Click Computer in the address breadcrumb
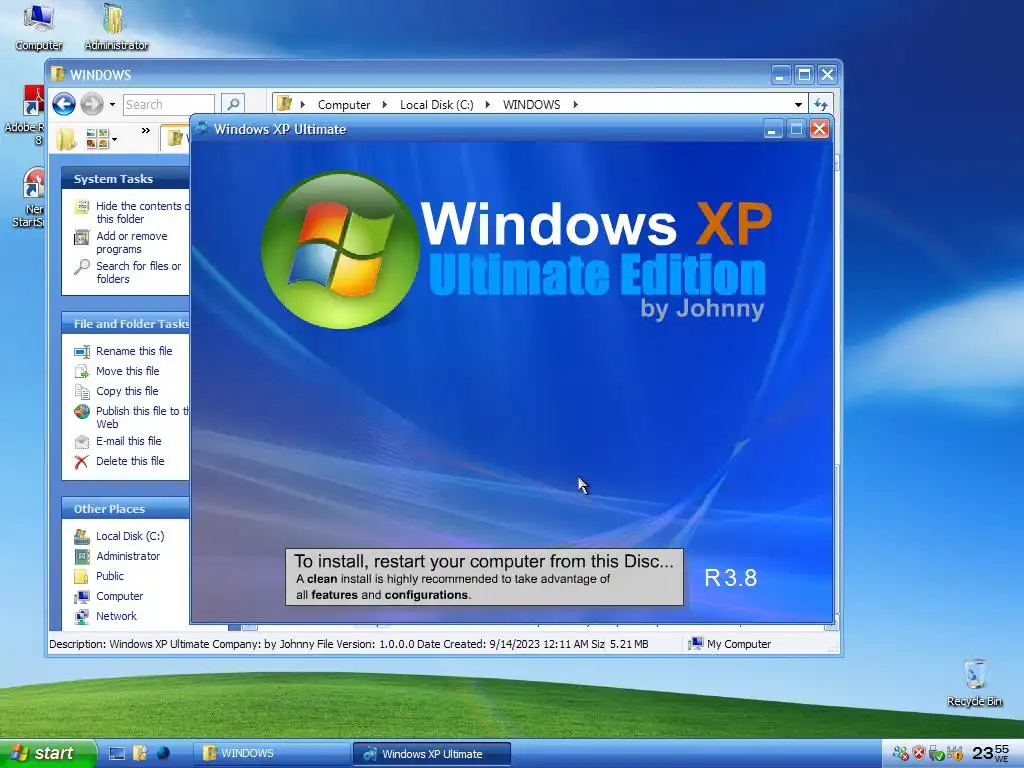 (x=344, y=104)
